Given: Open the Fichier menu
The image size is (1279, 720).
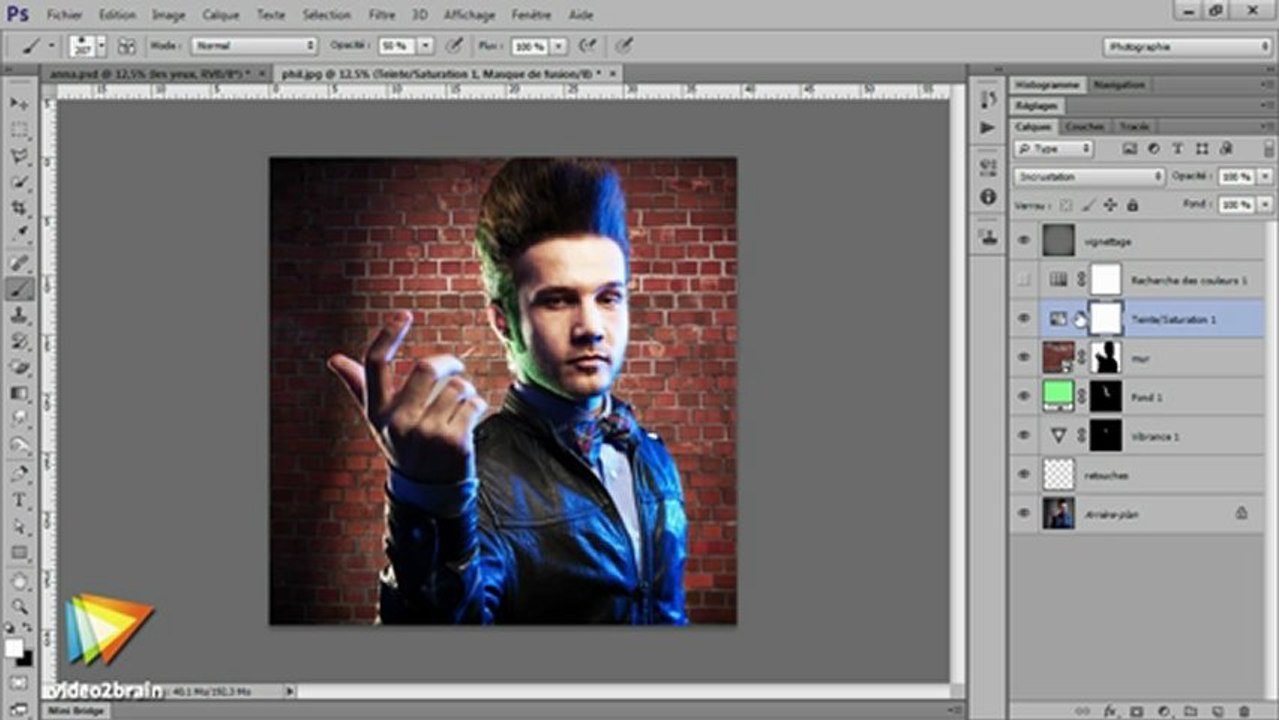Looking at the screenshot, I should tap(65, 15).
